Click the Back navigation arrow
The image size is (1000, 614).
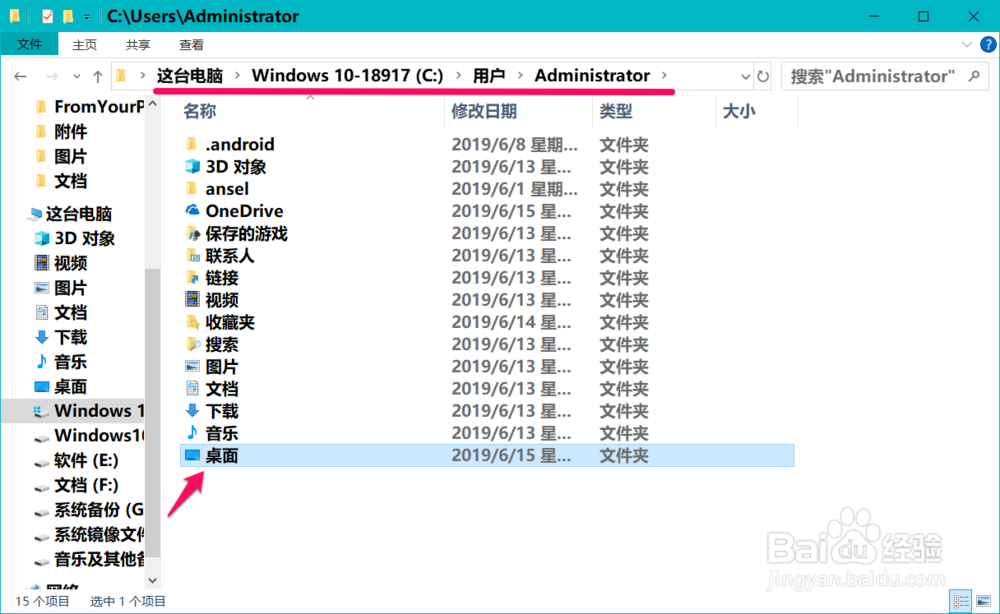pyautogui.click(x=20, y=77)
